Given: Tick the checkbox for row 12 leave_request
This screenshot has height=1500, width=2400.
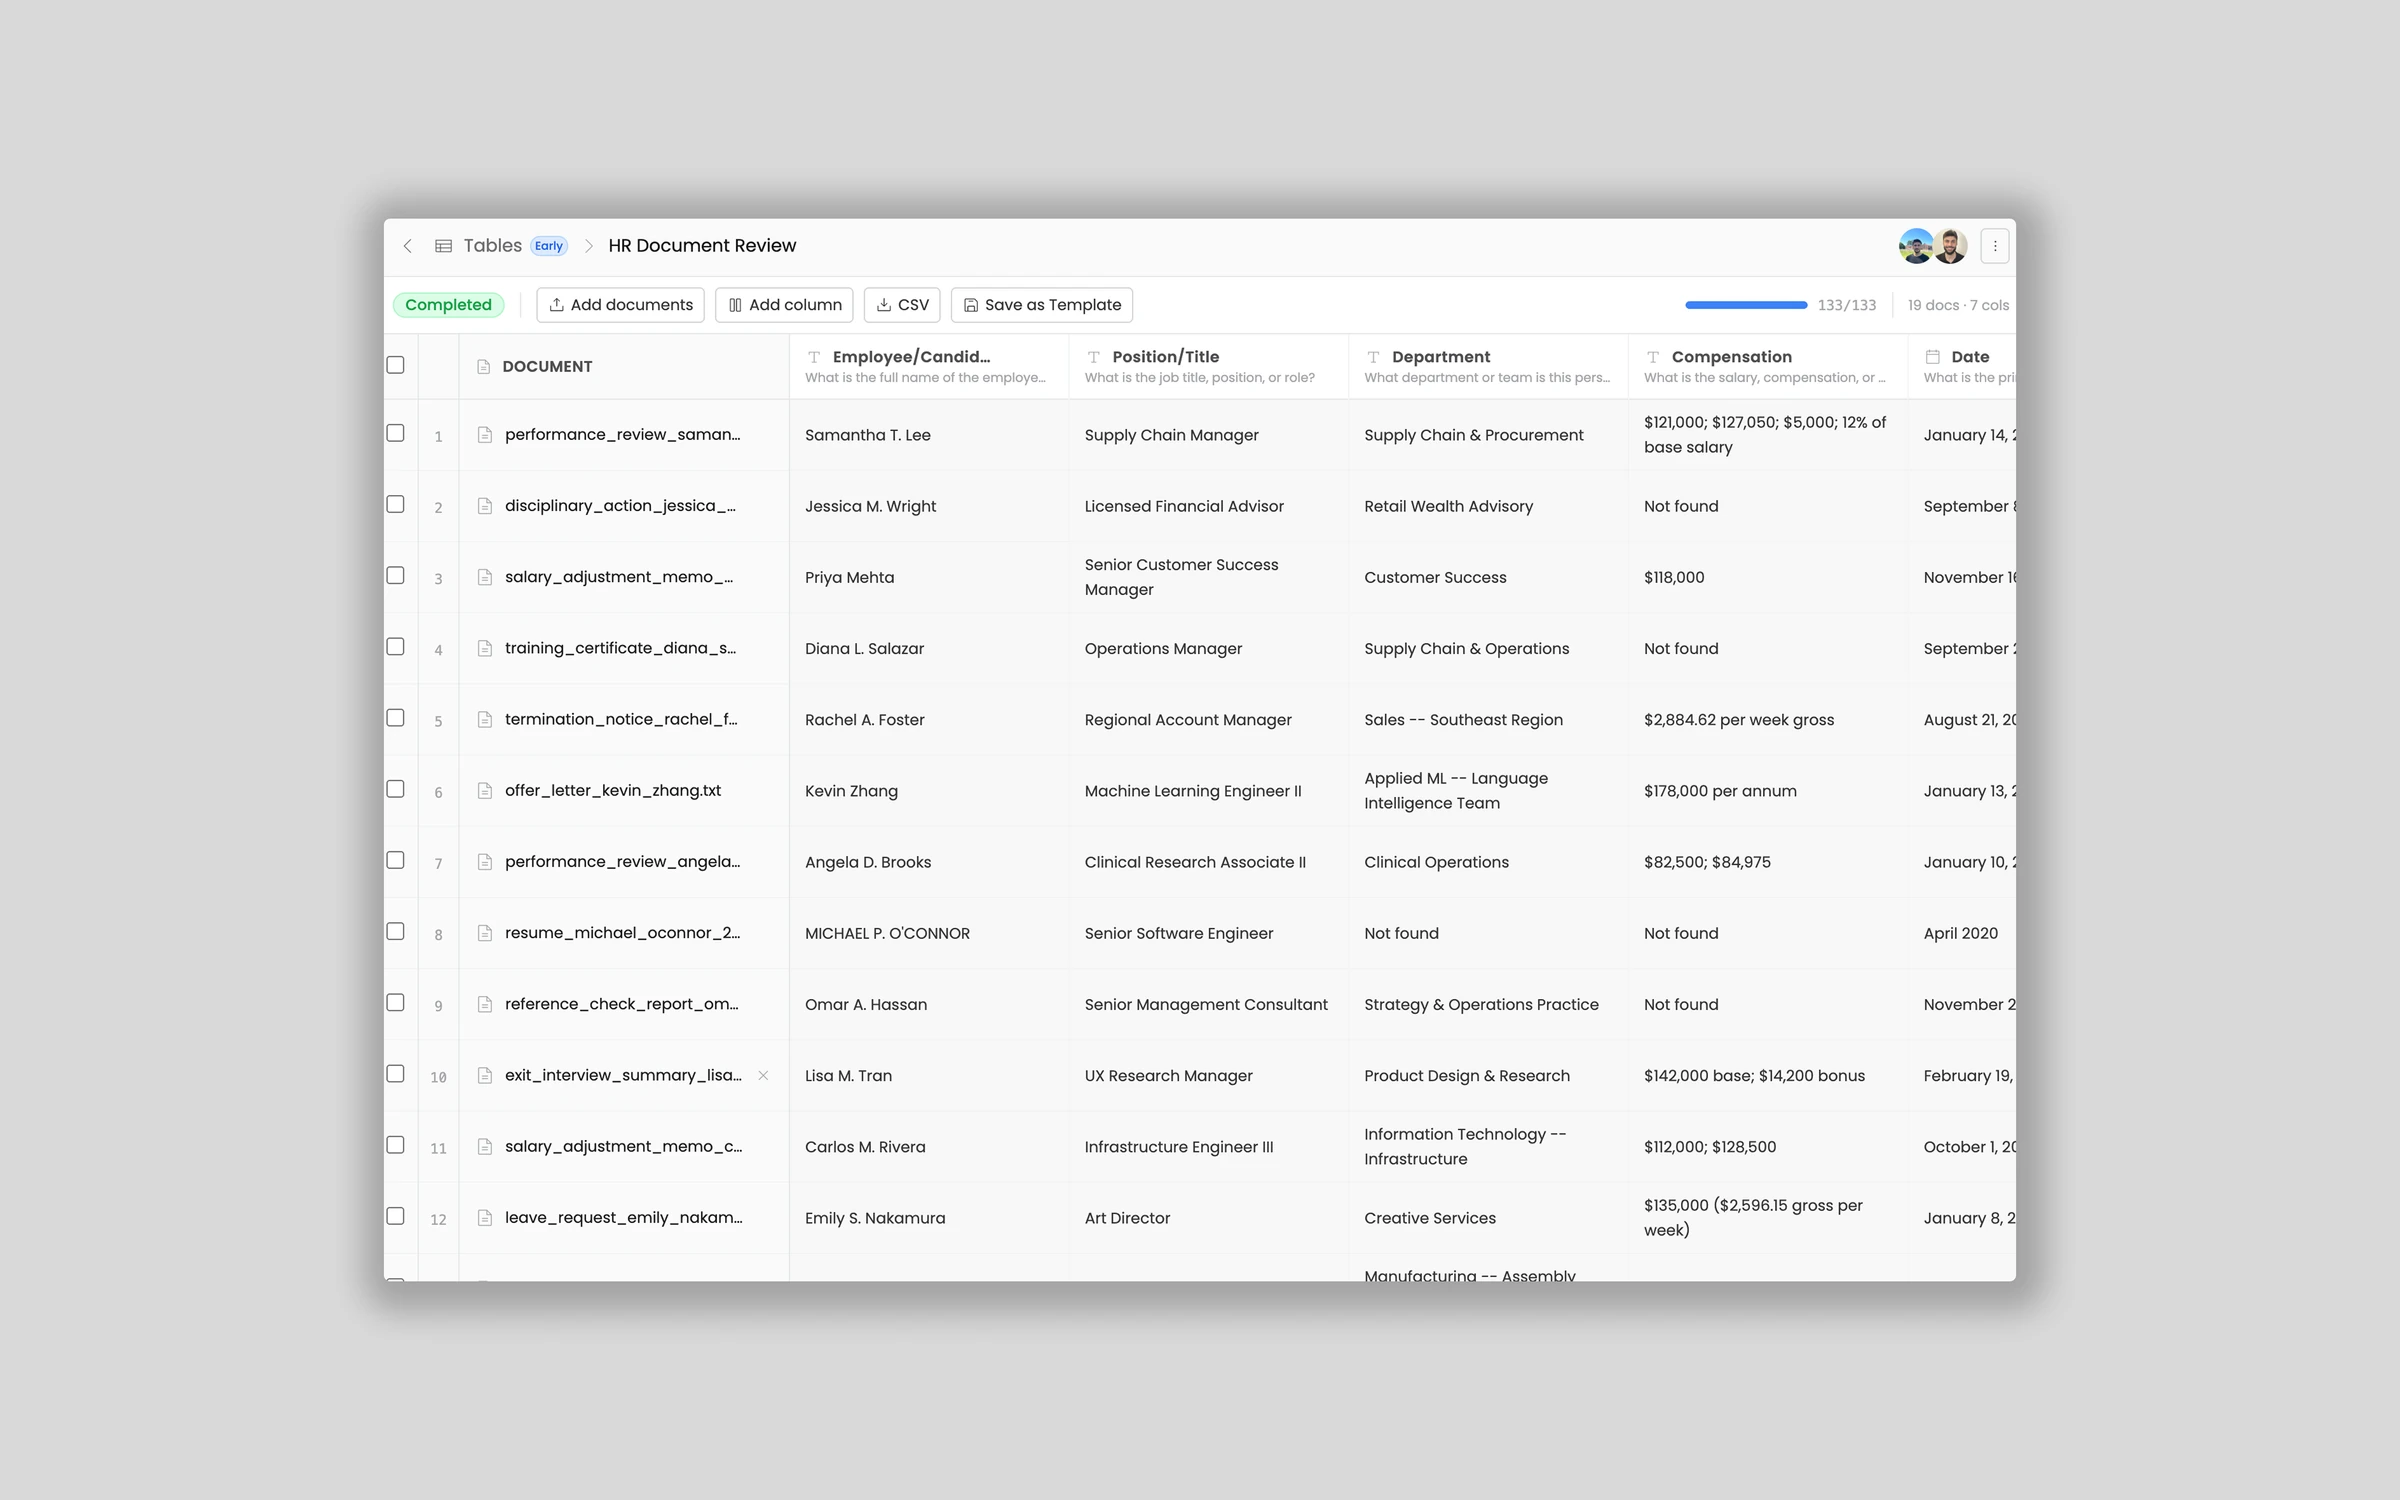Looking at the screenshot, I should click(396, 1216).
